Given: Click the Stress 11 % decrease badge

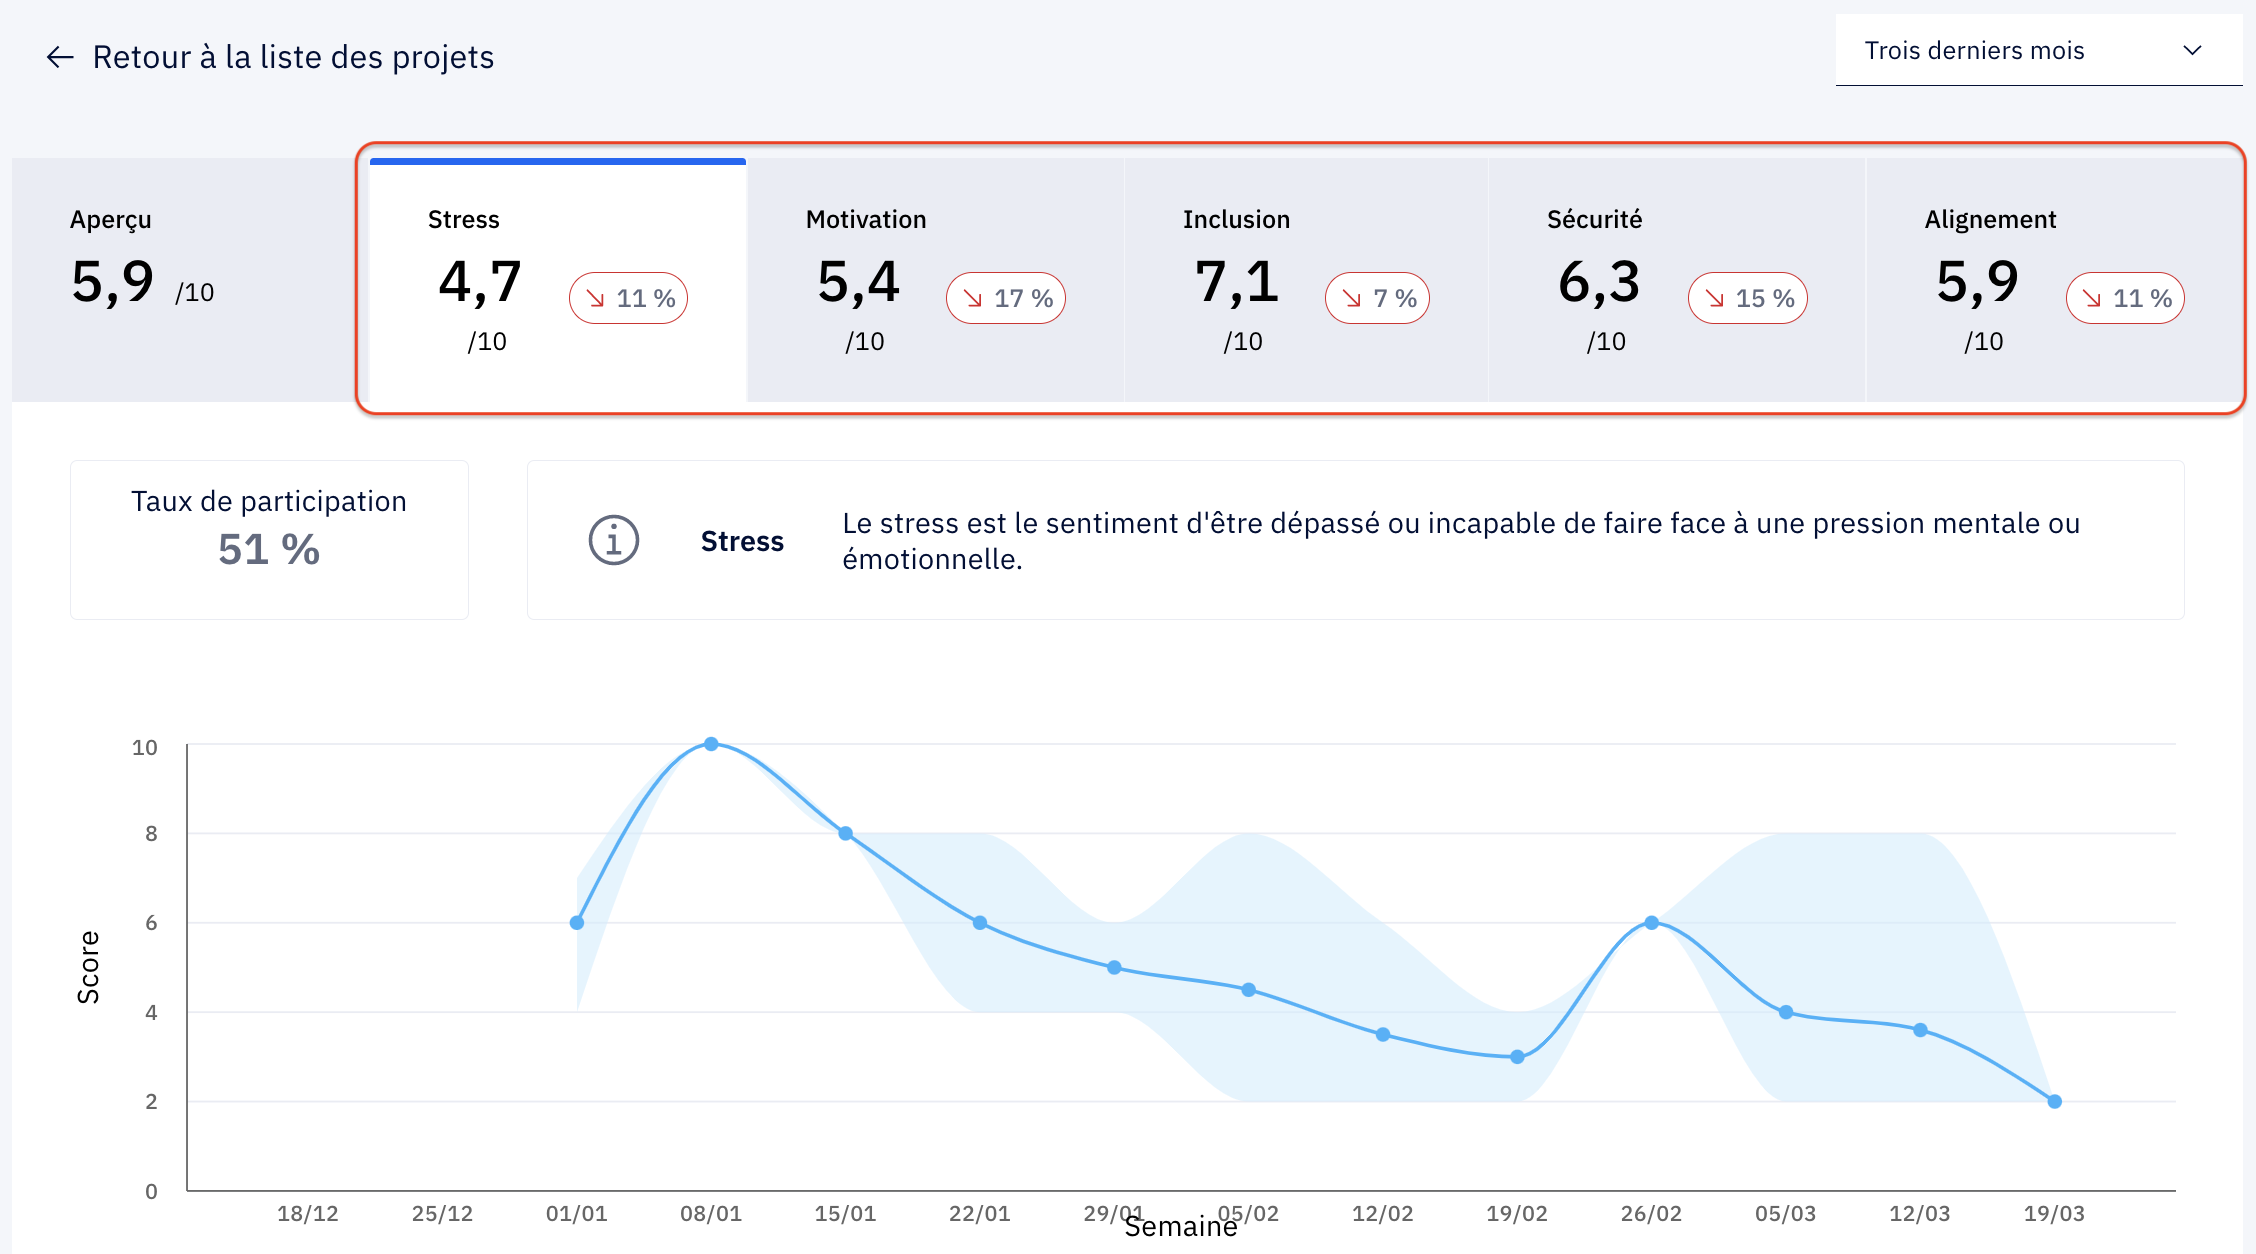Looking at the screenshot, I should (629, 298).
